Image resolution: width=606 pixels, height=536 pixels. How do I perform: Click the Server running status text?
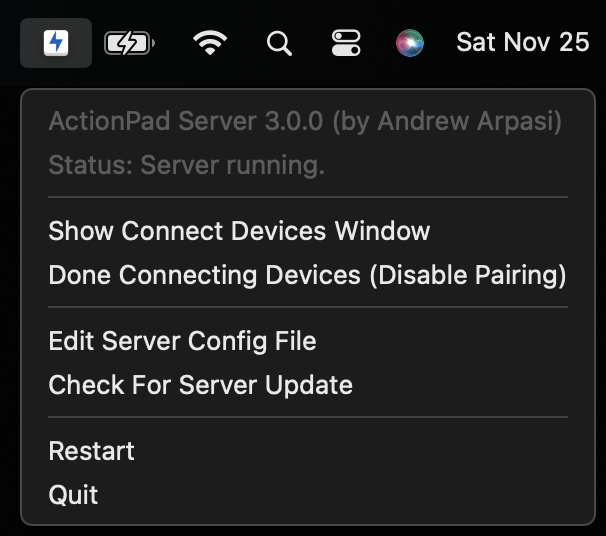point(232,165)
